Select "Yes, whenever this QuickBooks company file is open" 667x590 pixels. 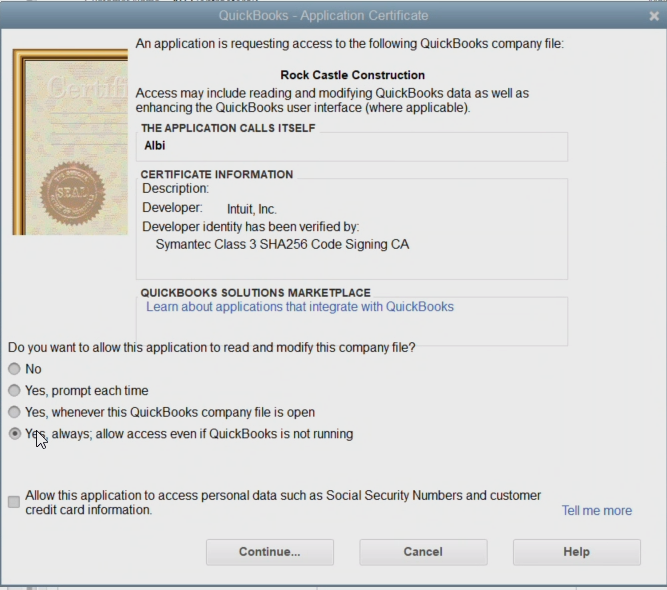tap(14, 412)
